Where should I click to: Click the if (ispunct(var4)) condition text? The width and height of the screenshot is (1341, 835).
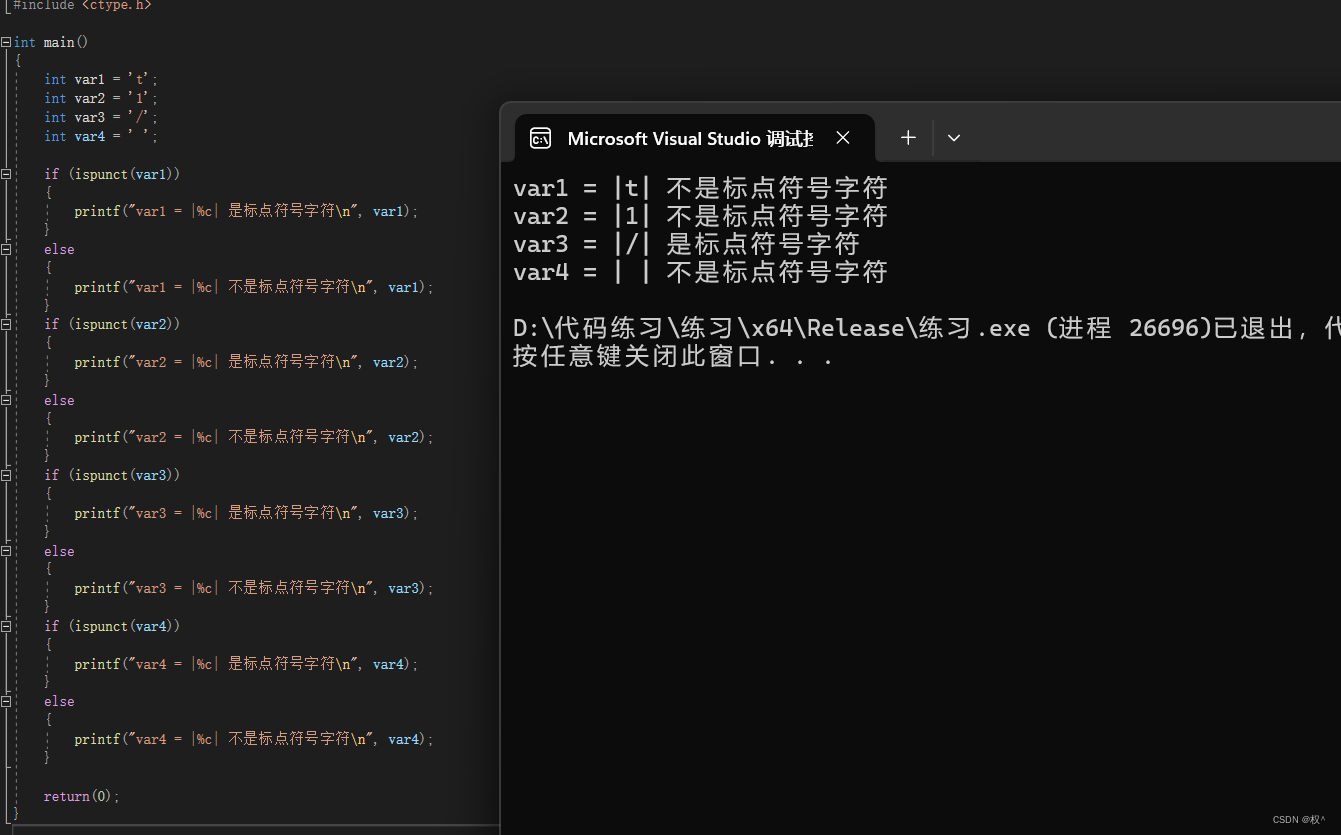tap(112, 626)
